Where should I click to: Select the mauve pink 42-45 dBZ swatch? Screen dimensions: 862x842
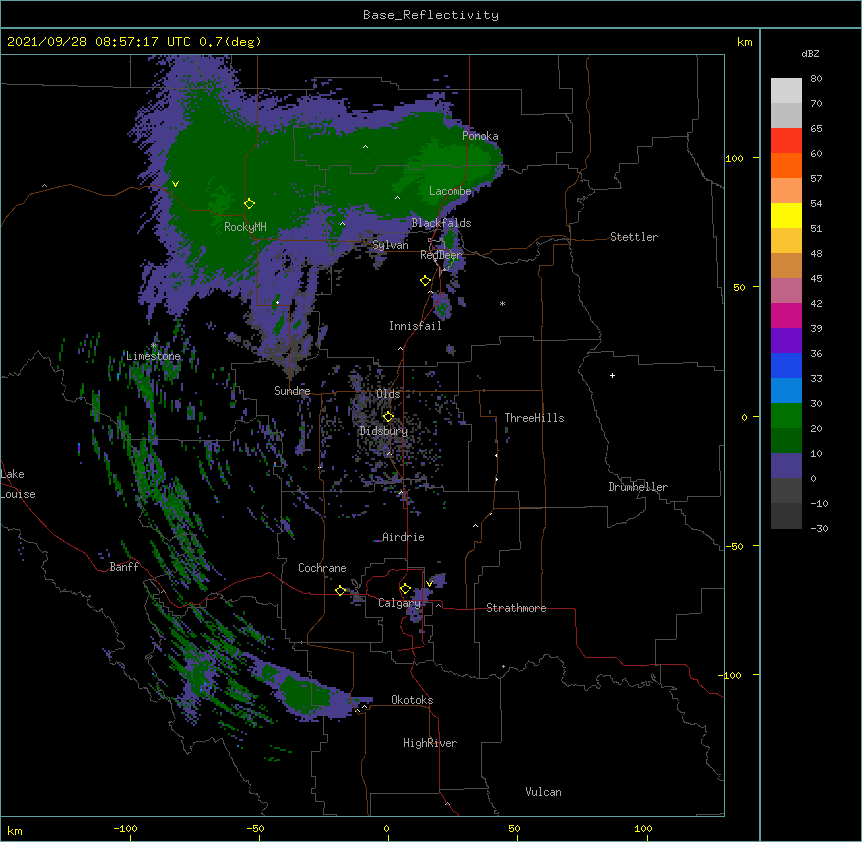point(786,291)
